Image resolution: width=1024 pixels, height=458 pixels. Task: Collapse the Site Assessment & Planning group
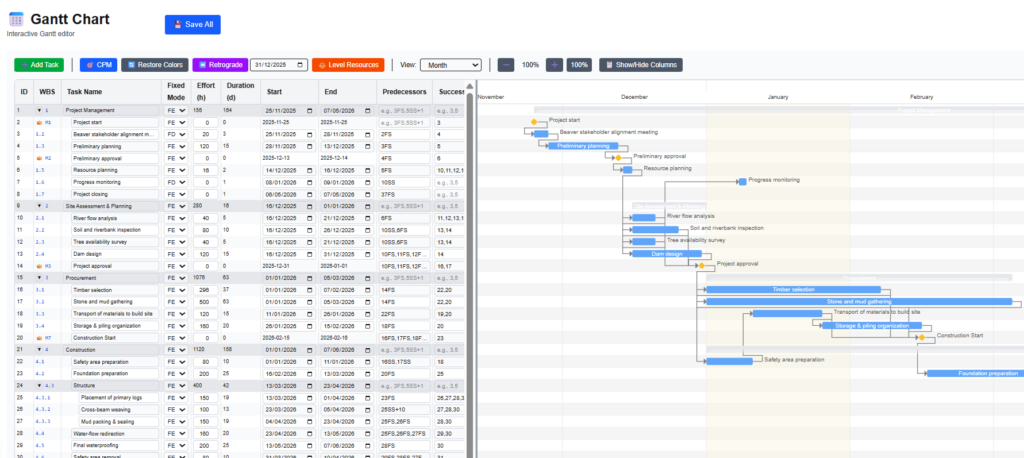pyautogui.click(x=39, y=205)
